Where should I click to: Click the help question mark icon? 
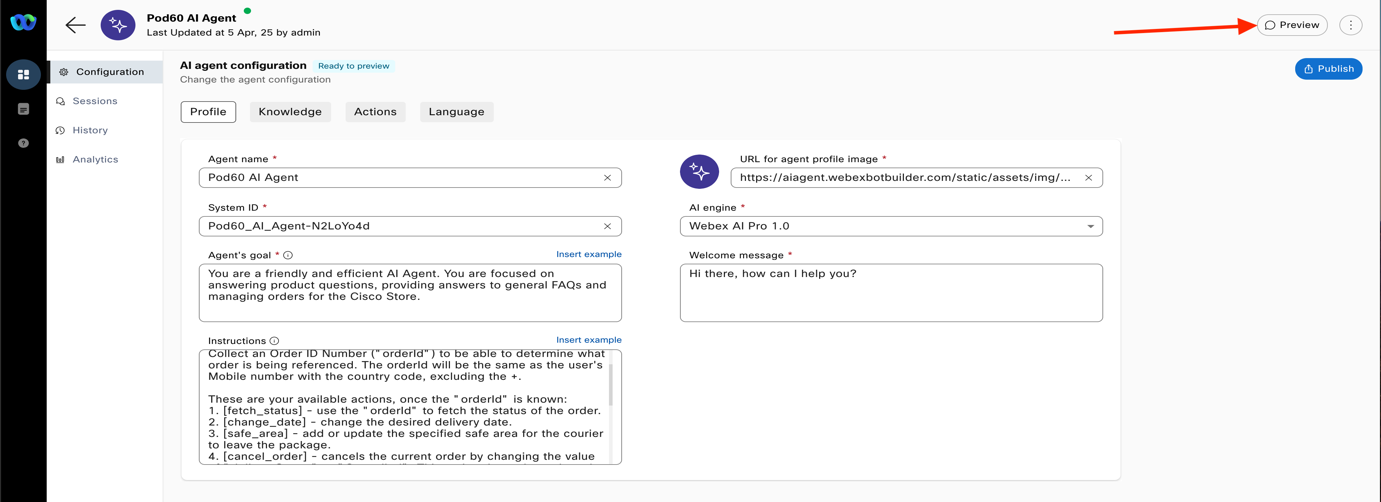pos(23,143)
